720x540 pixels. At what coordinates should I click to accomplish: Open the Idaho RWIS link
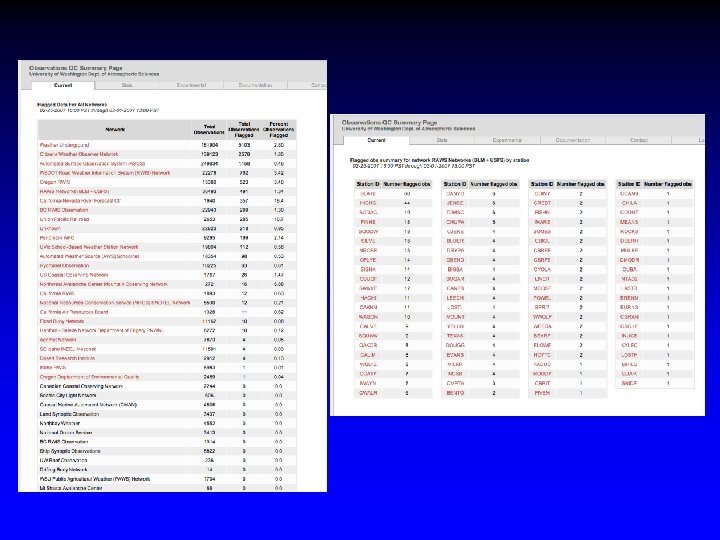(53, 367)
